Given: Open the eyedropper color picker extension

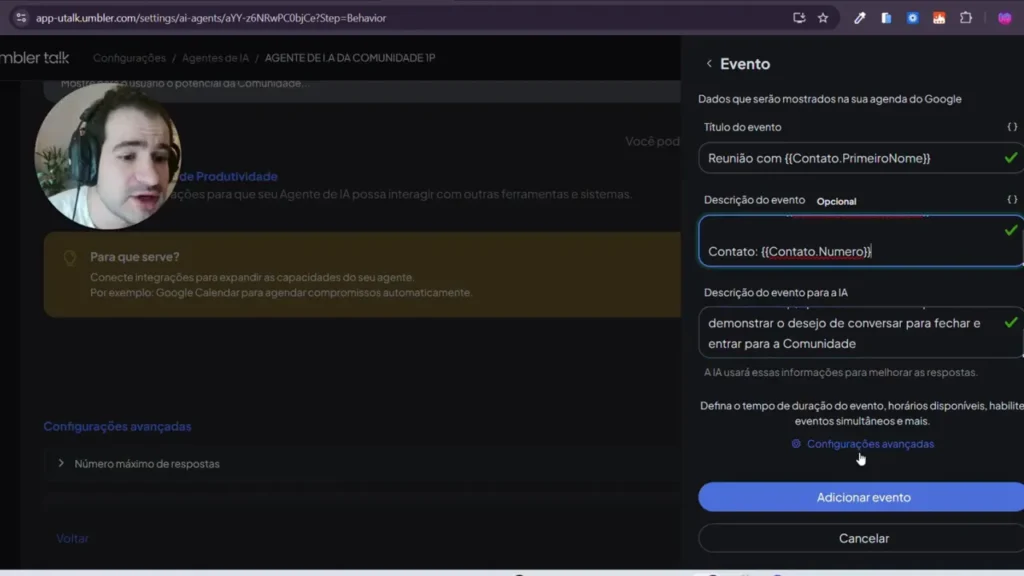Looking at the screenshot, I should click(859, 18).
